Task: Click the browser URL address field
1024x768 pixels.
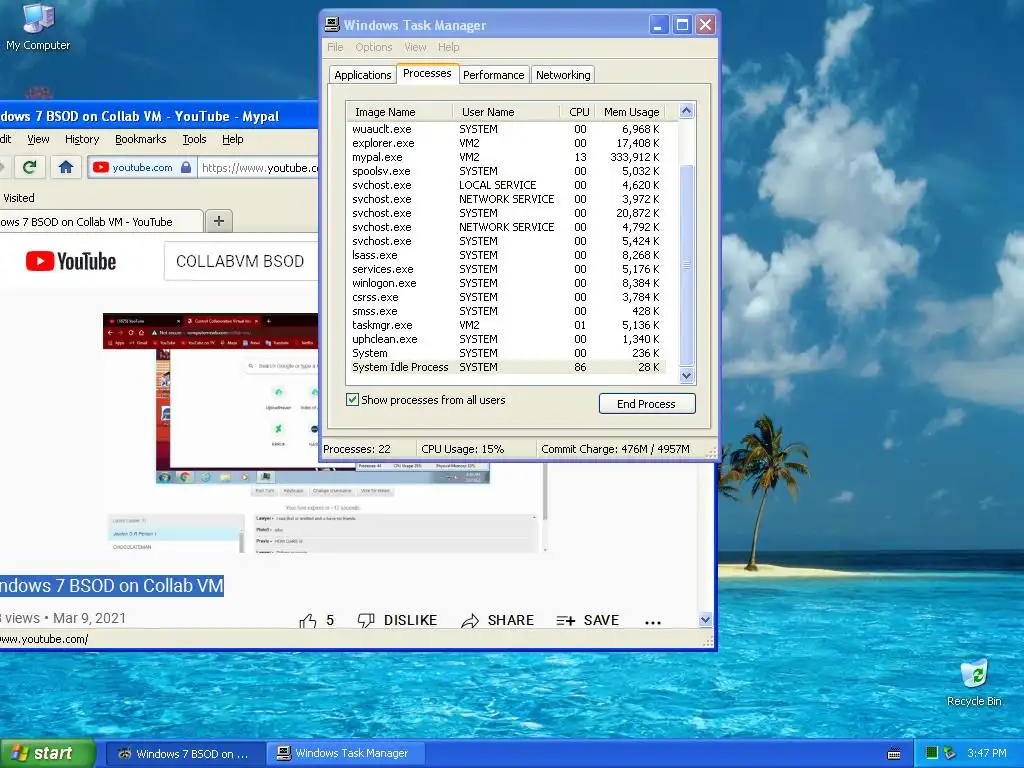Action: pyautogui.click(x=259, y=168)
